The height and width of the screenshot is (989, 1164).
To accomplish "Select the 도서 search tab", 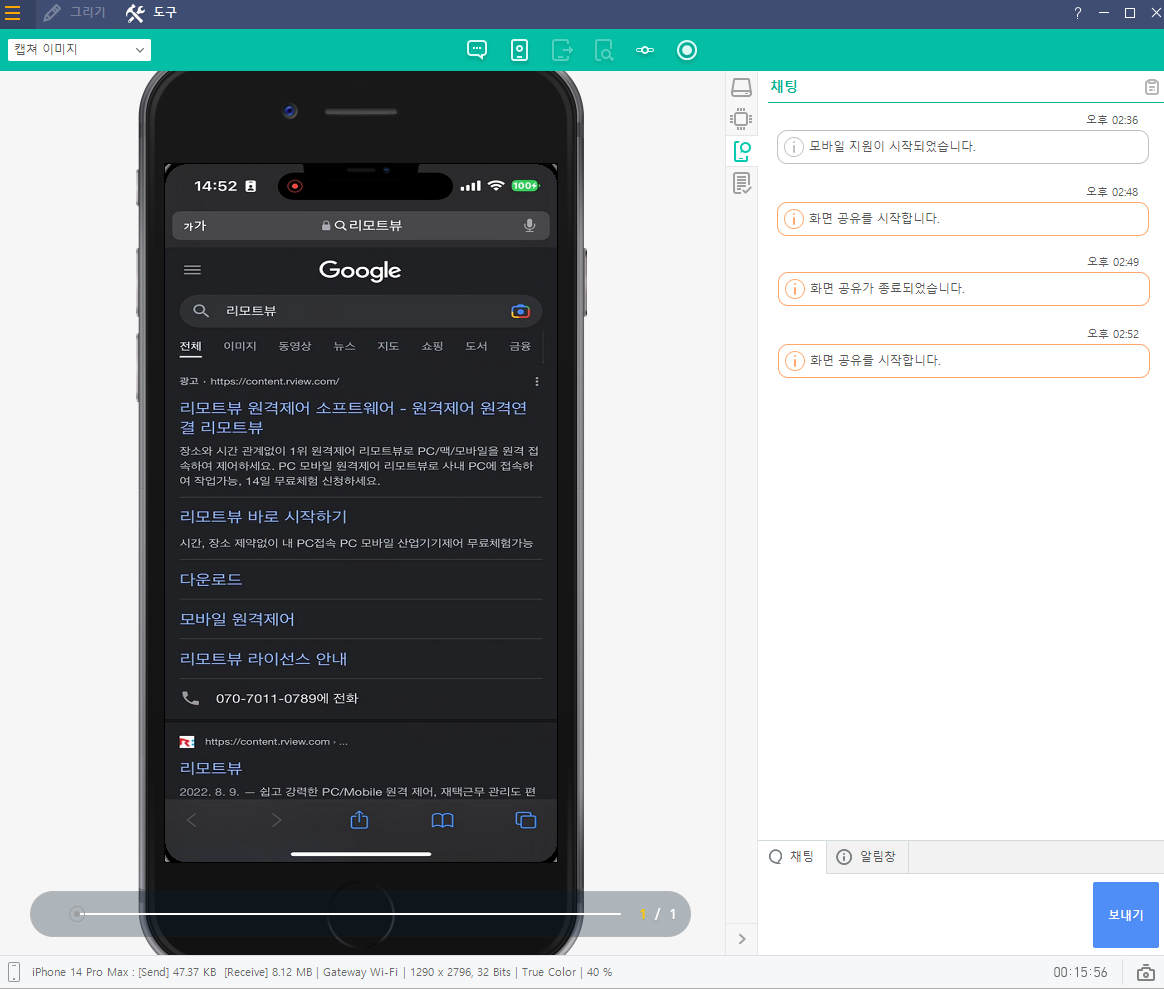I will pyautogui.click(x=476, y=347).
